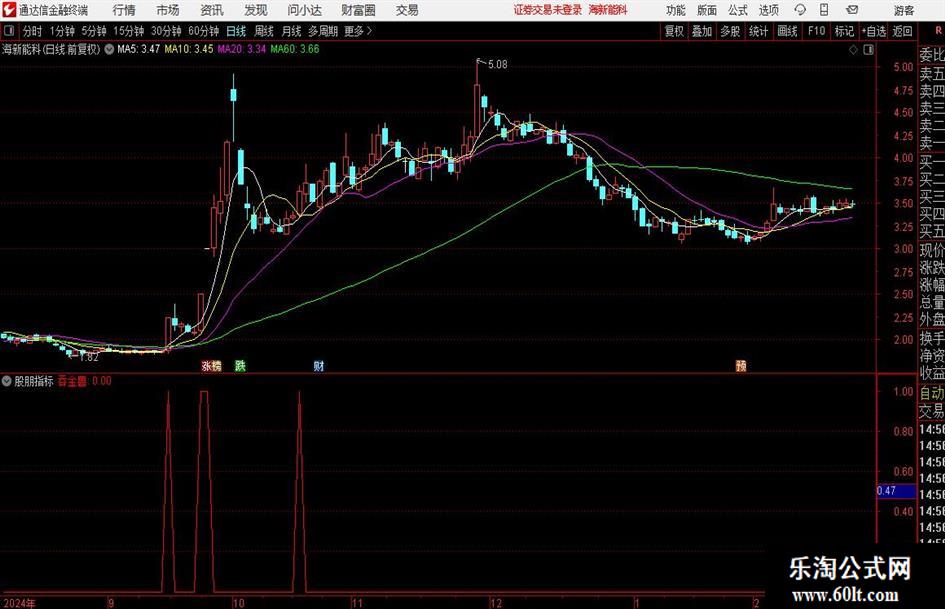945x609 pixels.
Task: Toggle the left panel icon beside 分时
Action: pyautogui.click(x=9, y=31)
